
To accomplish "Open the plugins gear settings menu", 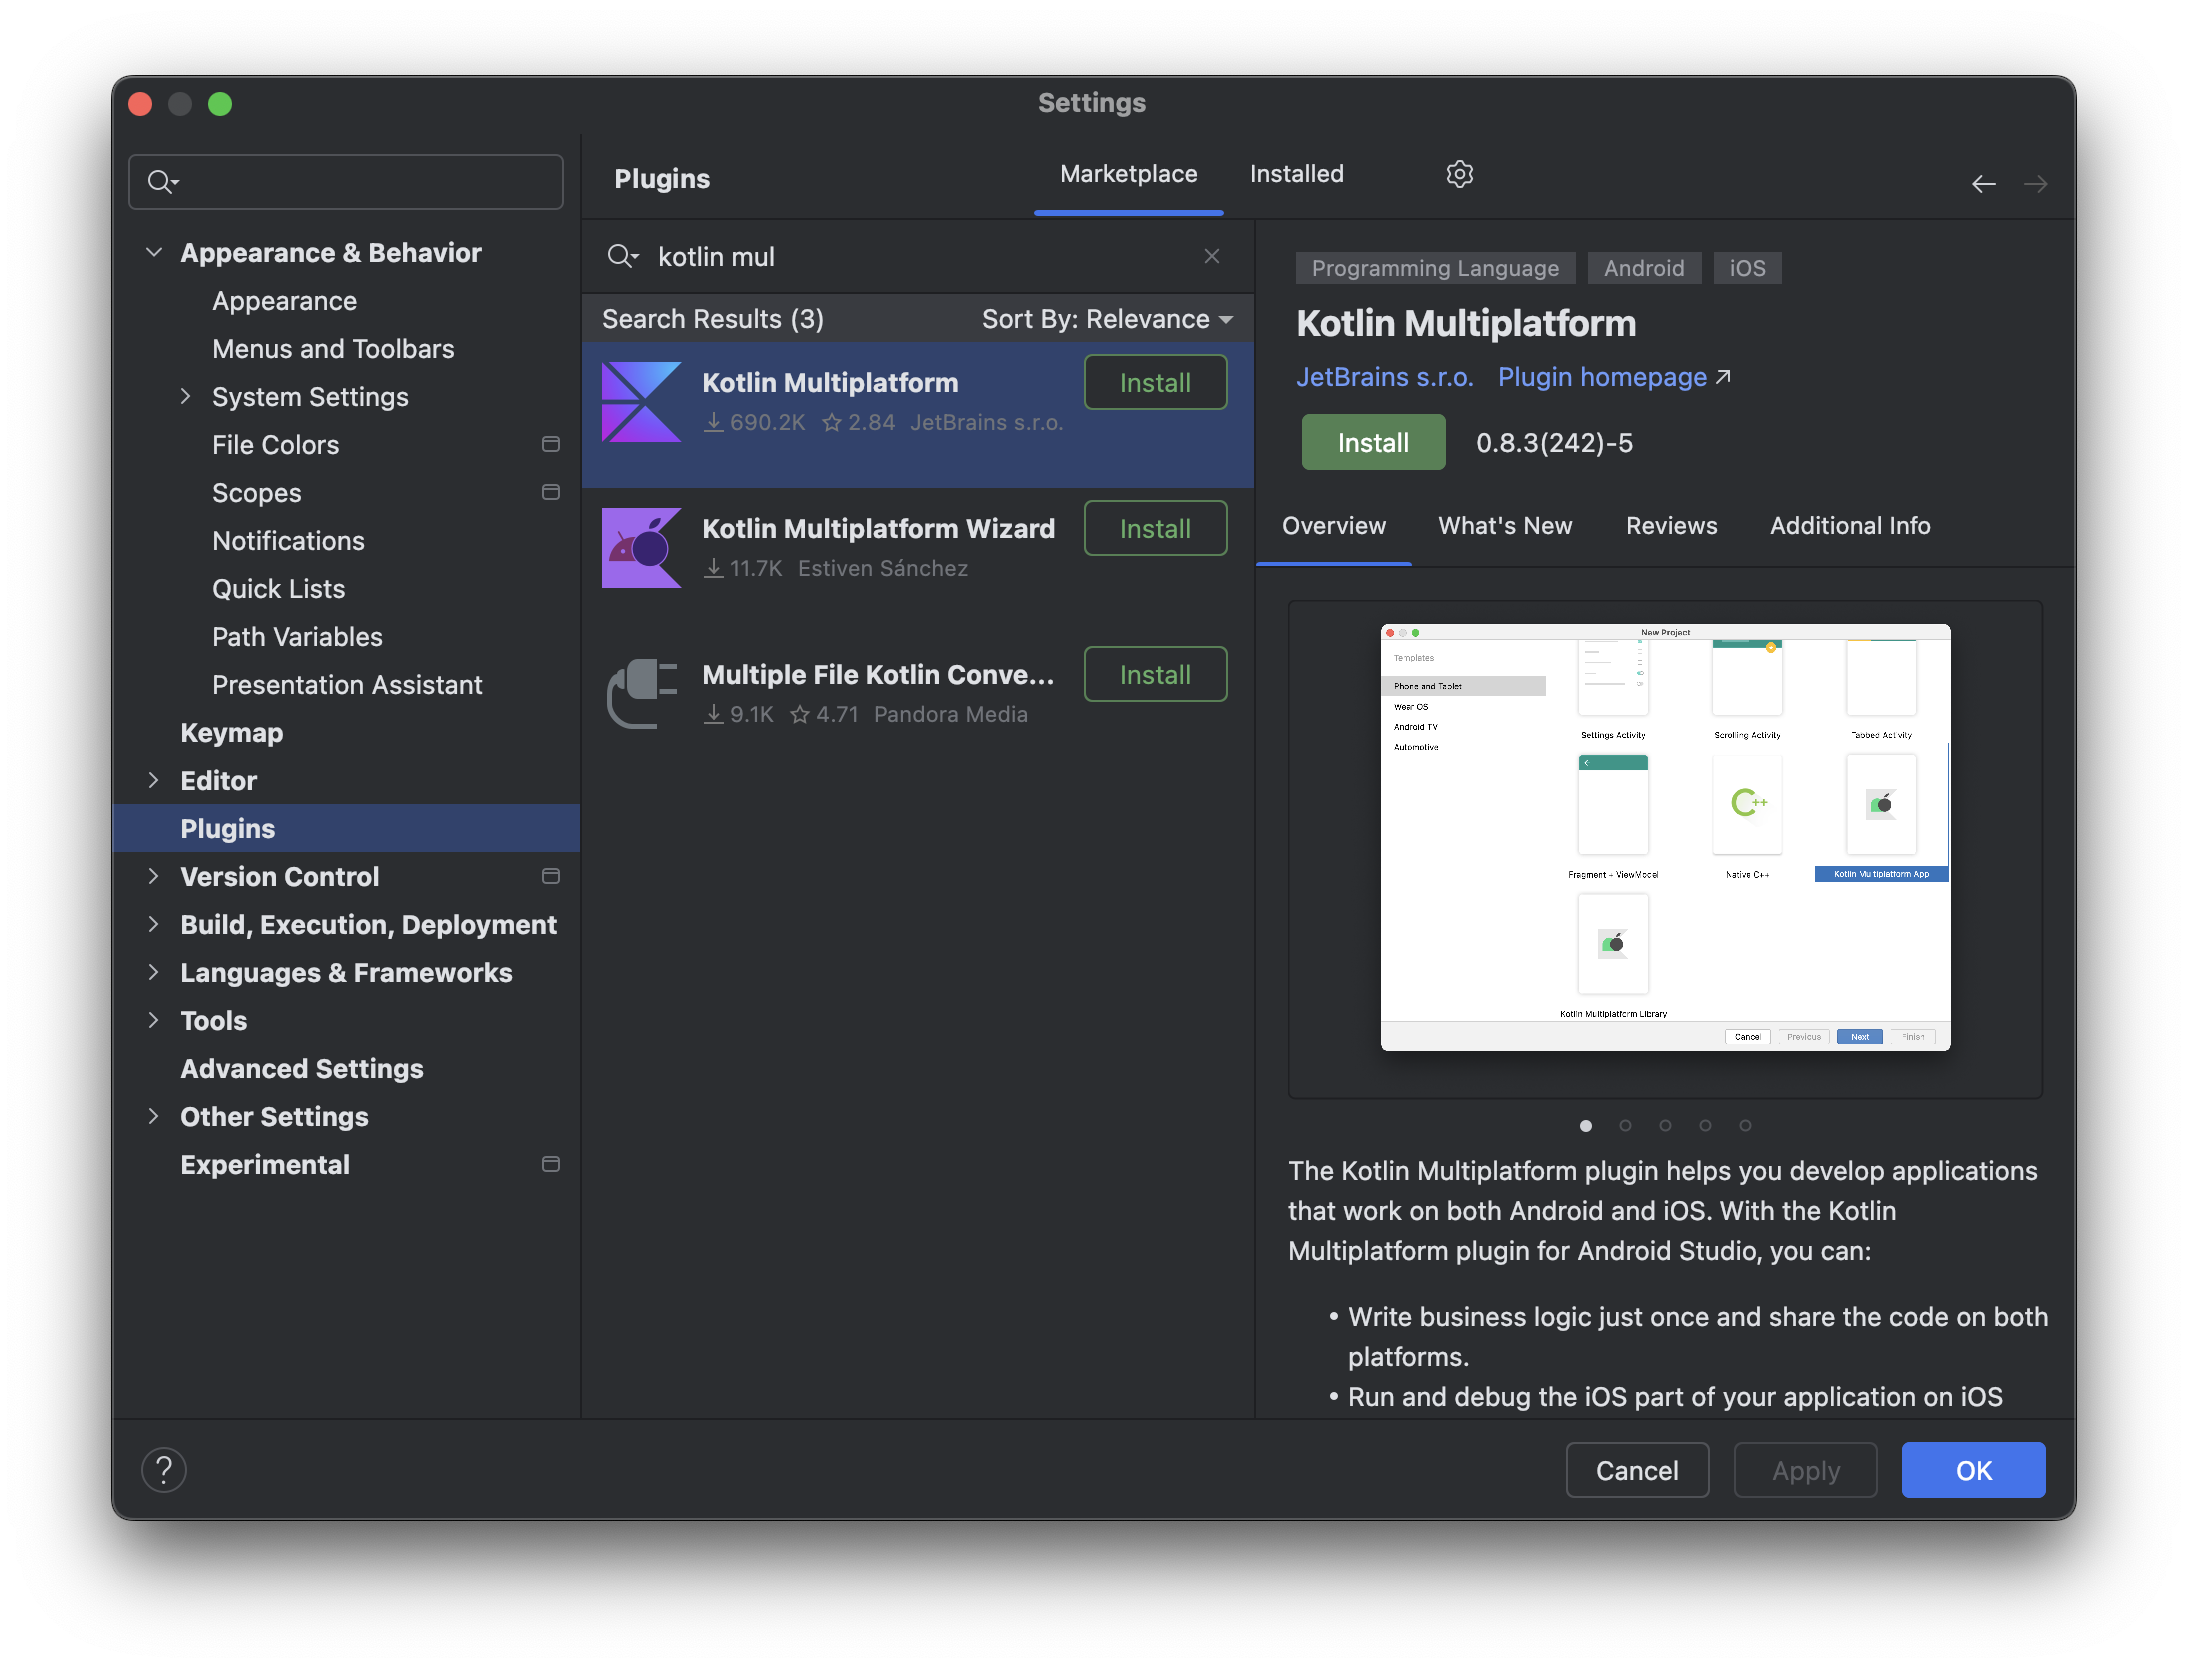I will [x=1459, y=174].
